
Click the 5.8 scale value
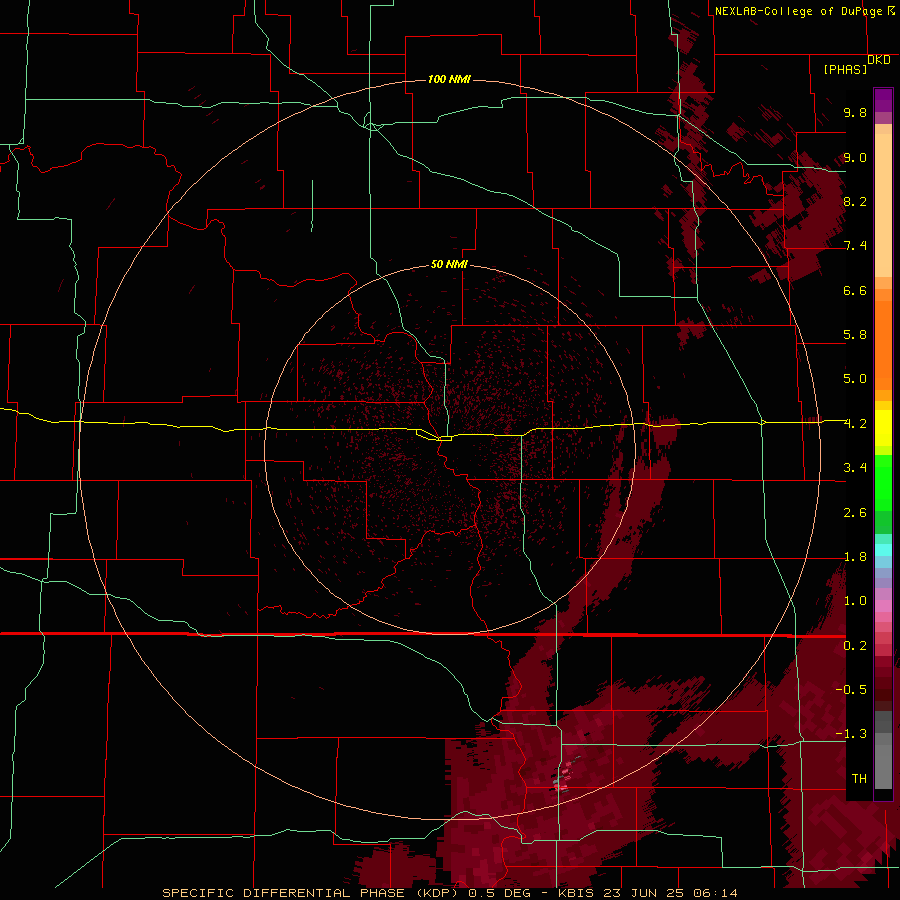pyautogui.click(x=855, y=335)
